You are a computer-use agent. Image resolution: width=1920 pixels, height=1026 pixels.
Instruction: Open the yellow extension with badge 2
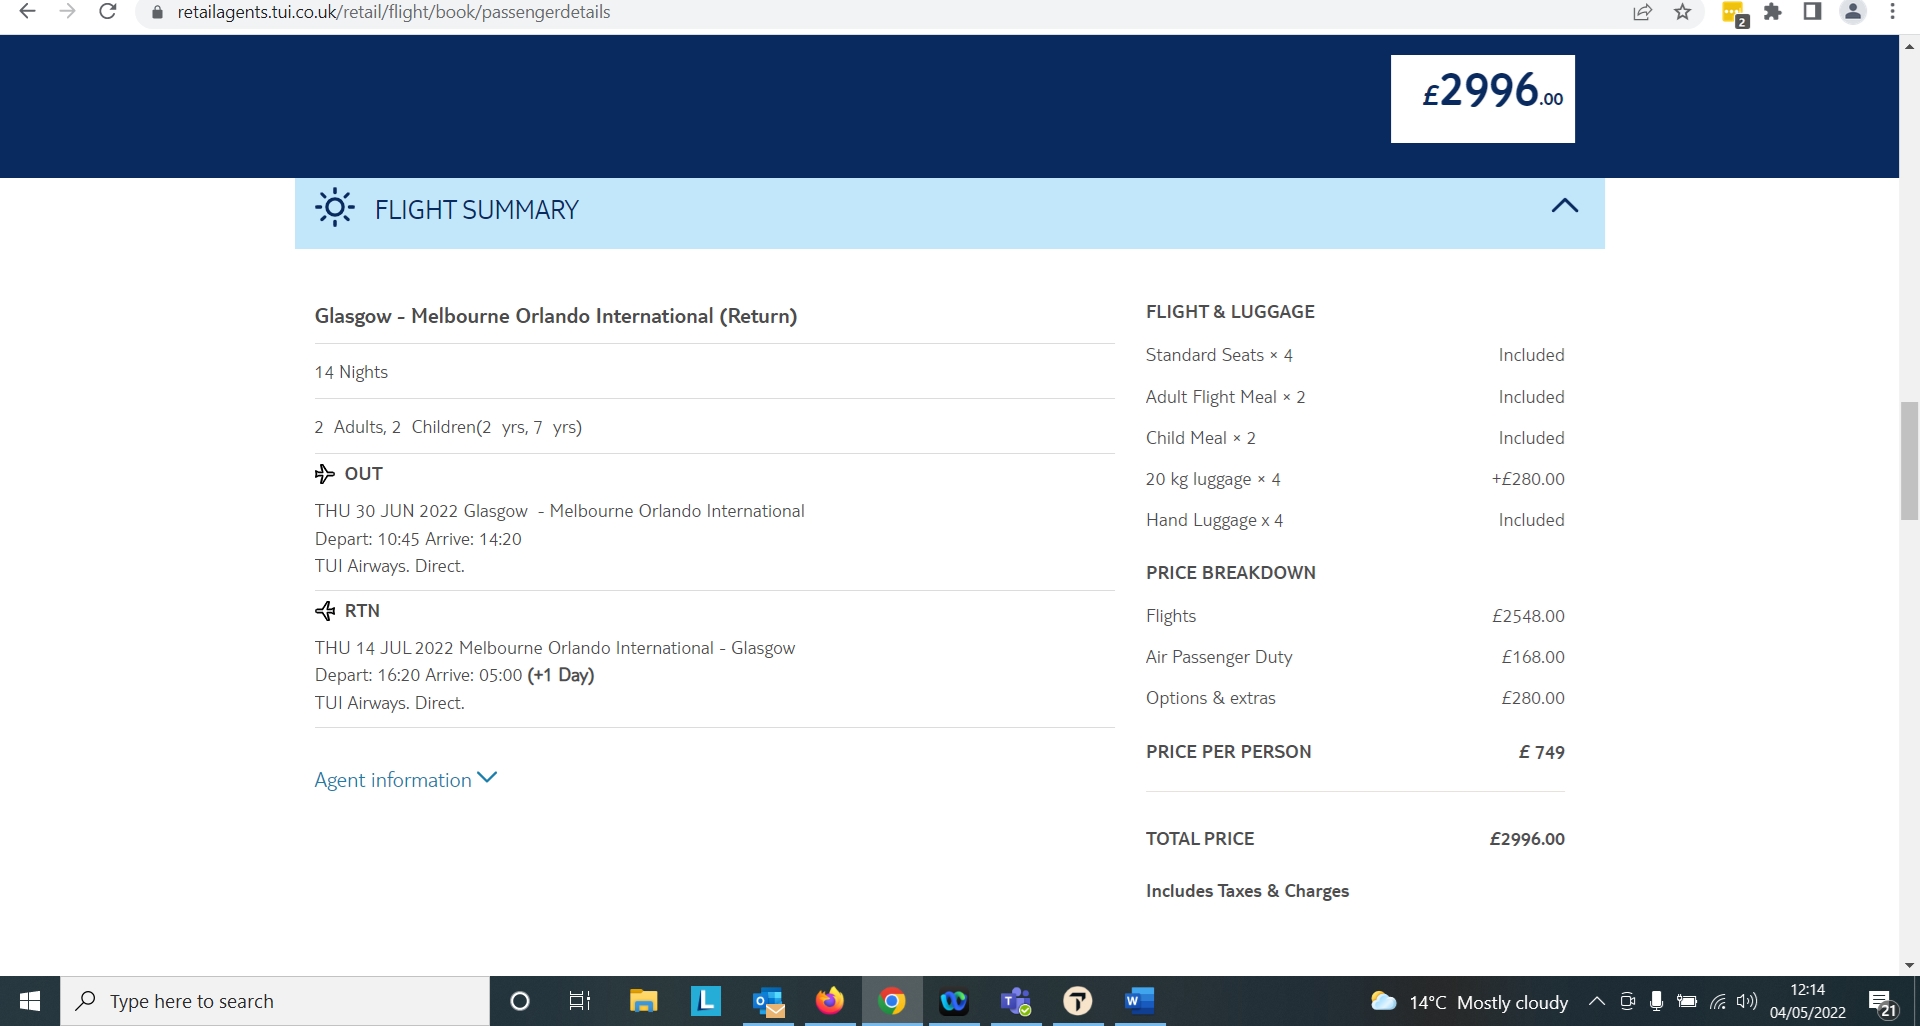point(1734,13)
